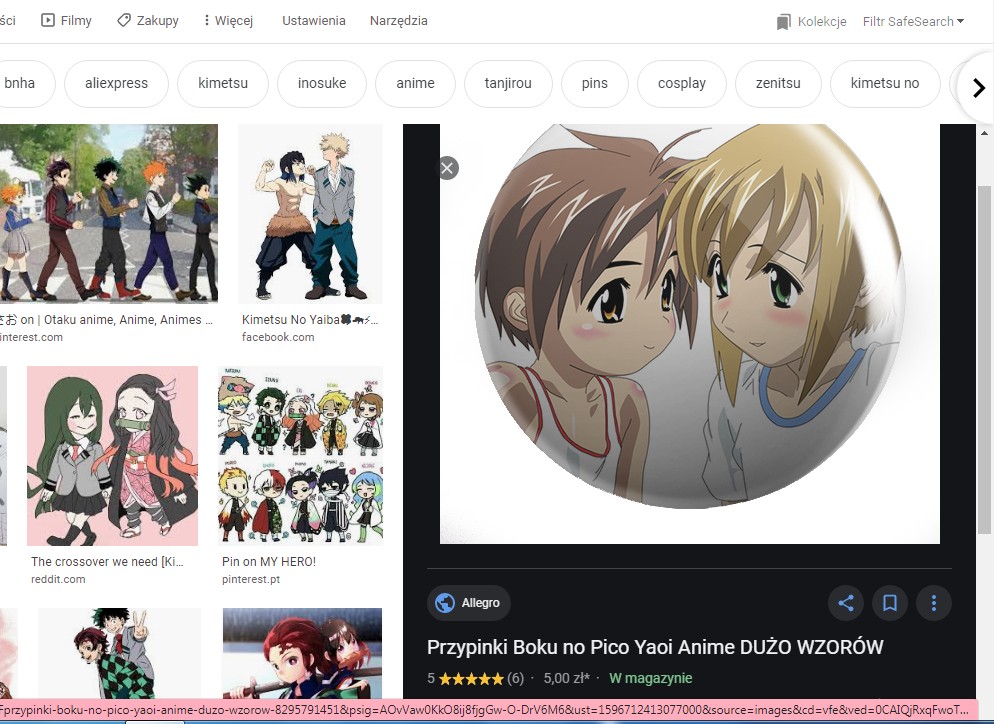The image size is (994, 724).
Task: Select the tanjirou filter chip
Action: 508,83
